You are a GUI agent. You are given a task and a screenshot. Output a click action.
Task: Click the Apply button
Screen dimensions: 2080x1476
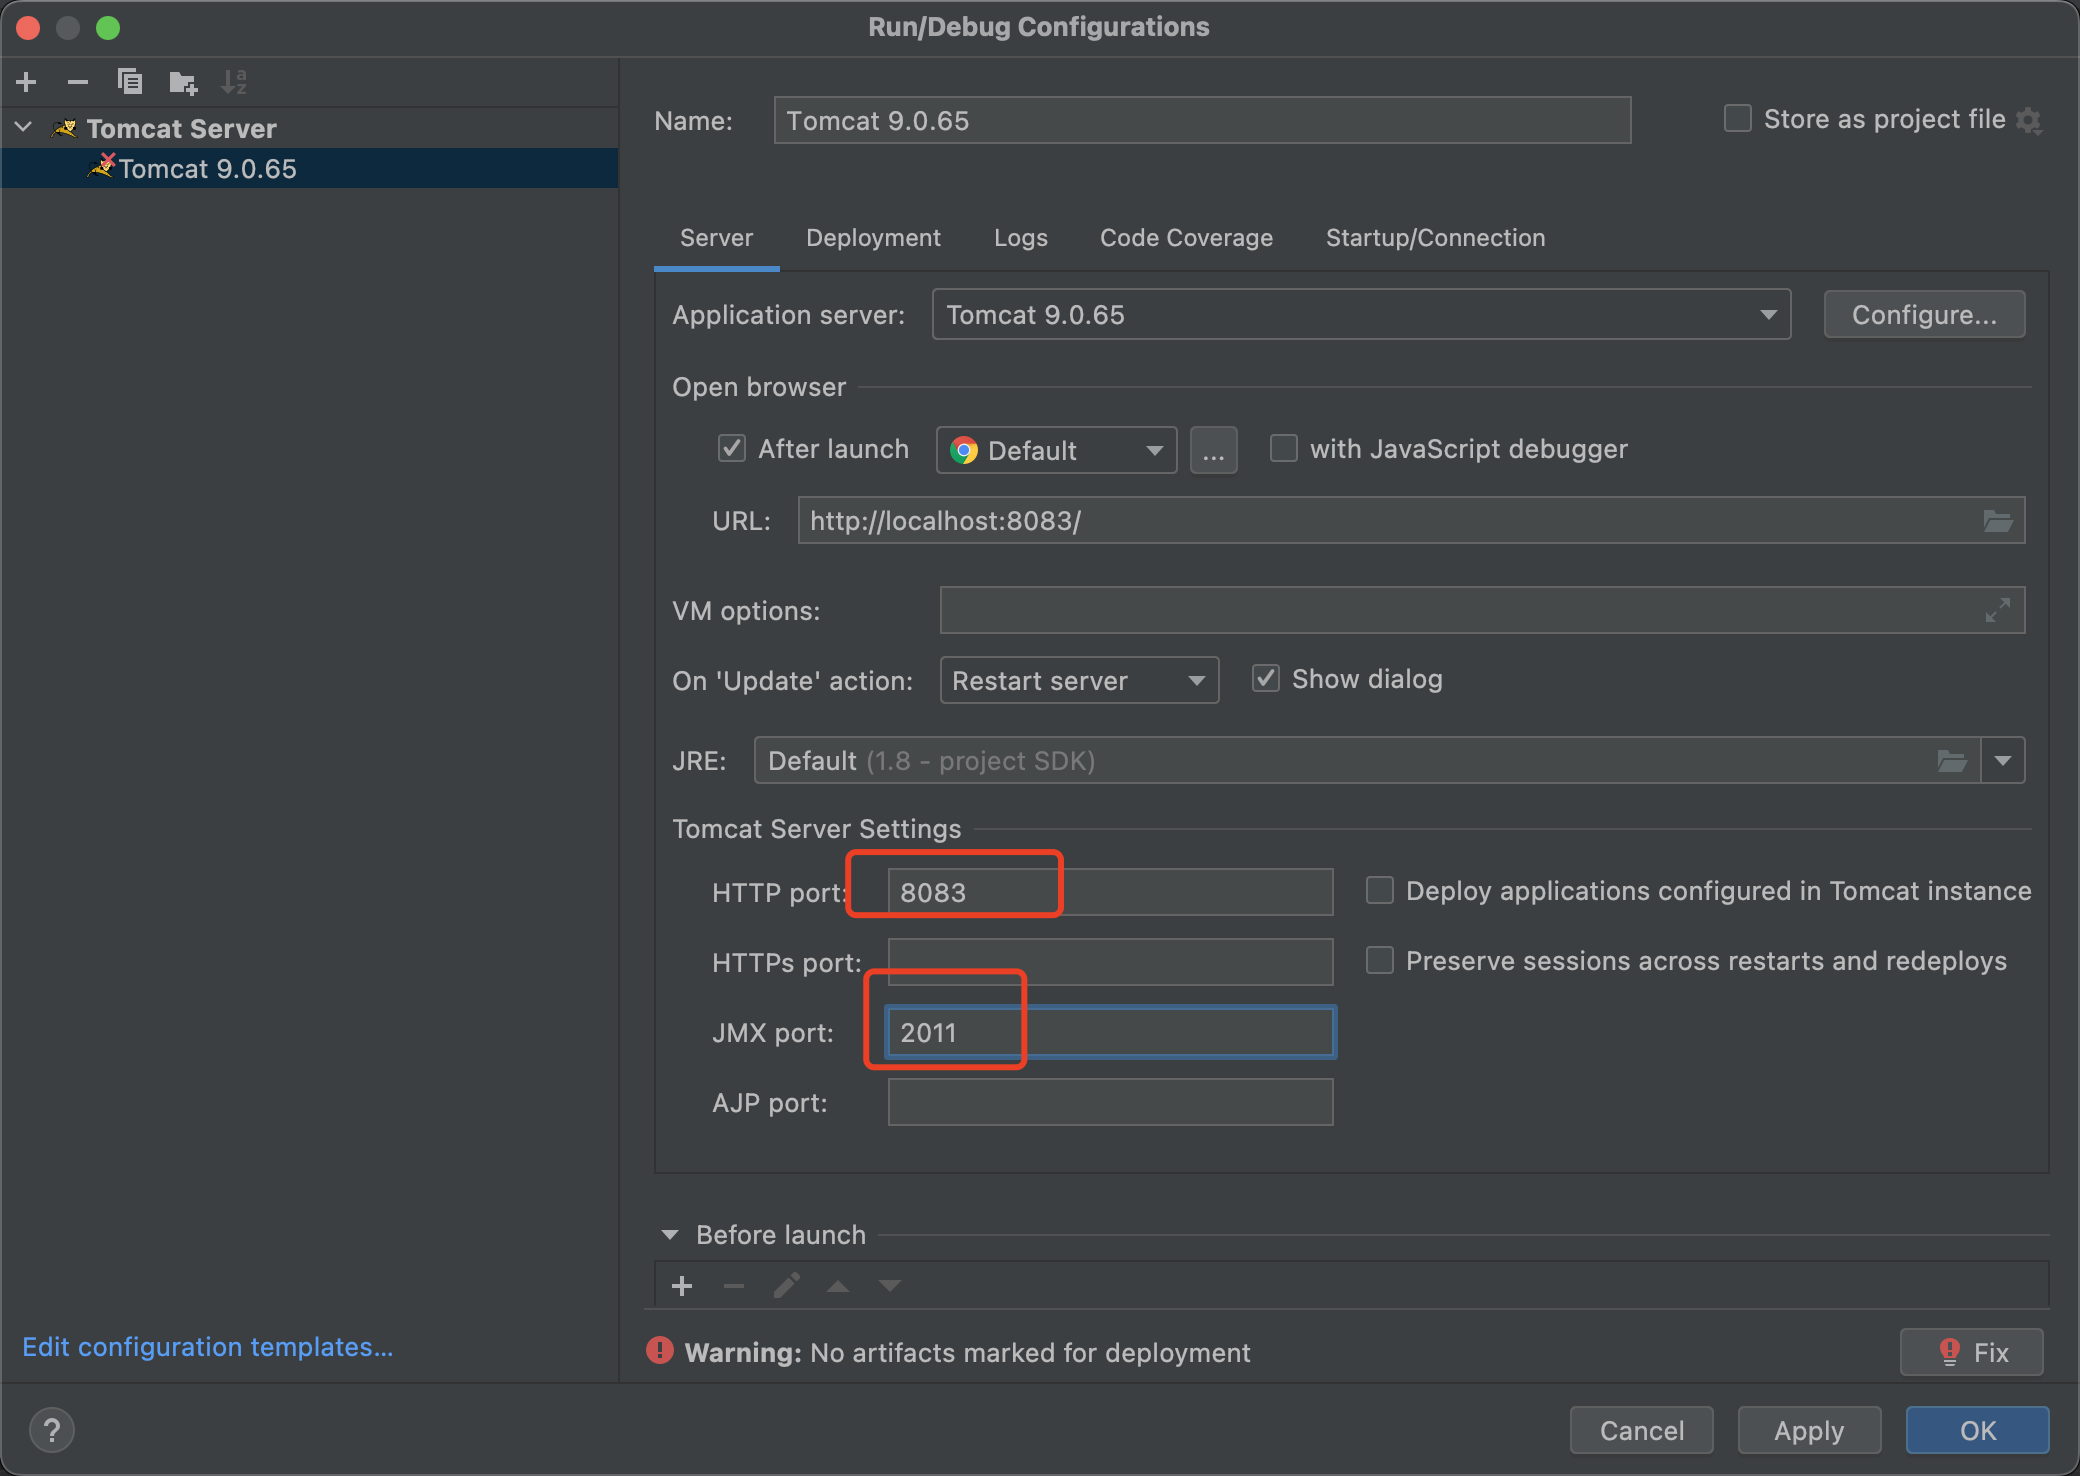click(x=1809, y=1430)
